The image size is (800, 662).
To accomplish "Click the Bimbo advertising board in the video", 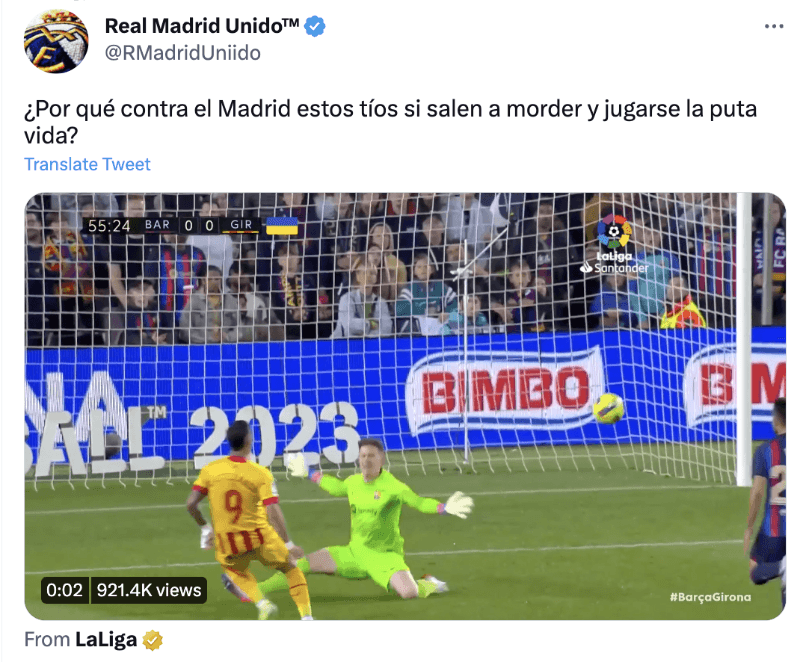I will point(505,389).
